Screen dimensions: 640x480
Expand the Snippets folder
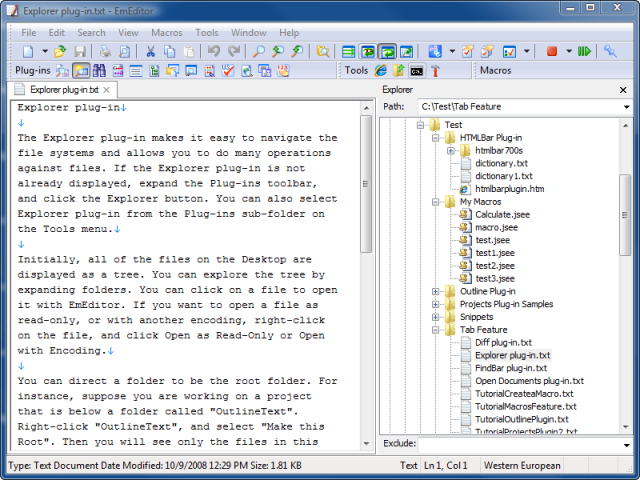pyautogui.click(x=436, y=317)
